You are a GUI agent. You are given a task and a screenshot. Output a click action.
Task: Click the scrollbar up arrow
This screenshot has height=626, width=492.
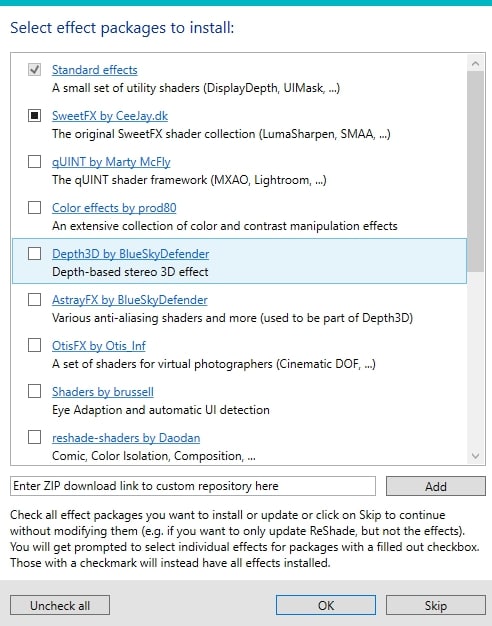pyautogui.click(x=475, y=63)
